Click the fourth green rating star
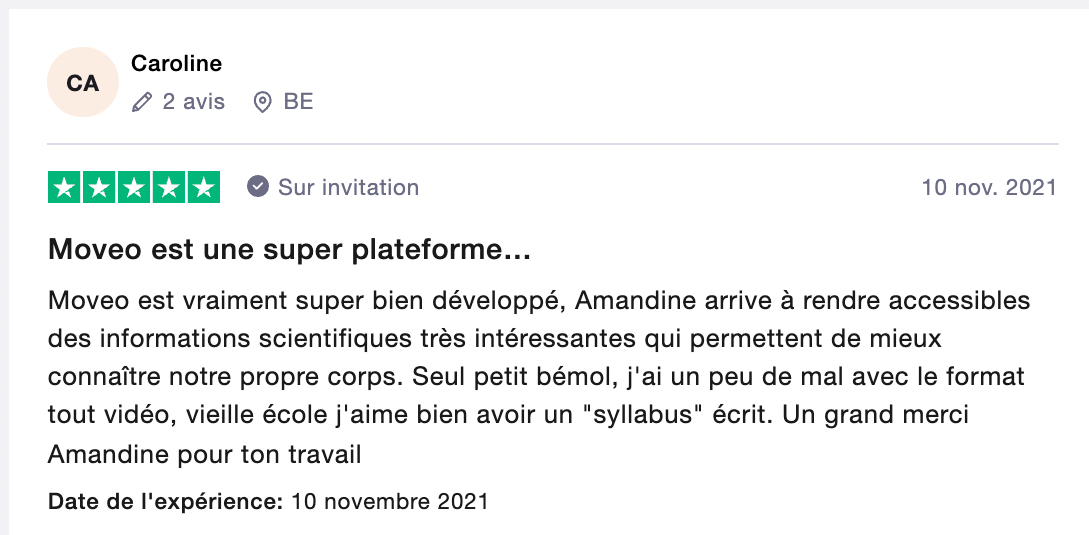The height and width of the screenshot is (535, 1089). [168, 188]
